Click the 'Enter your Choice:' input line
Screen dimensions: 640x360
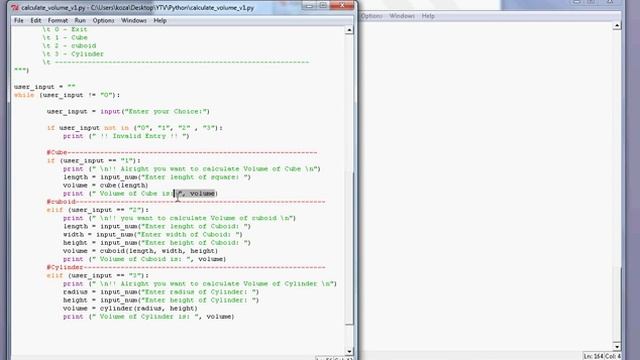point(128,111)
